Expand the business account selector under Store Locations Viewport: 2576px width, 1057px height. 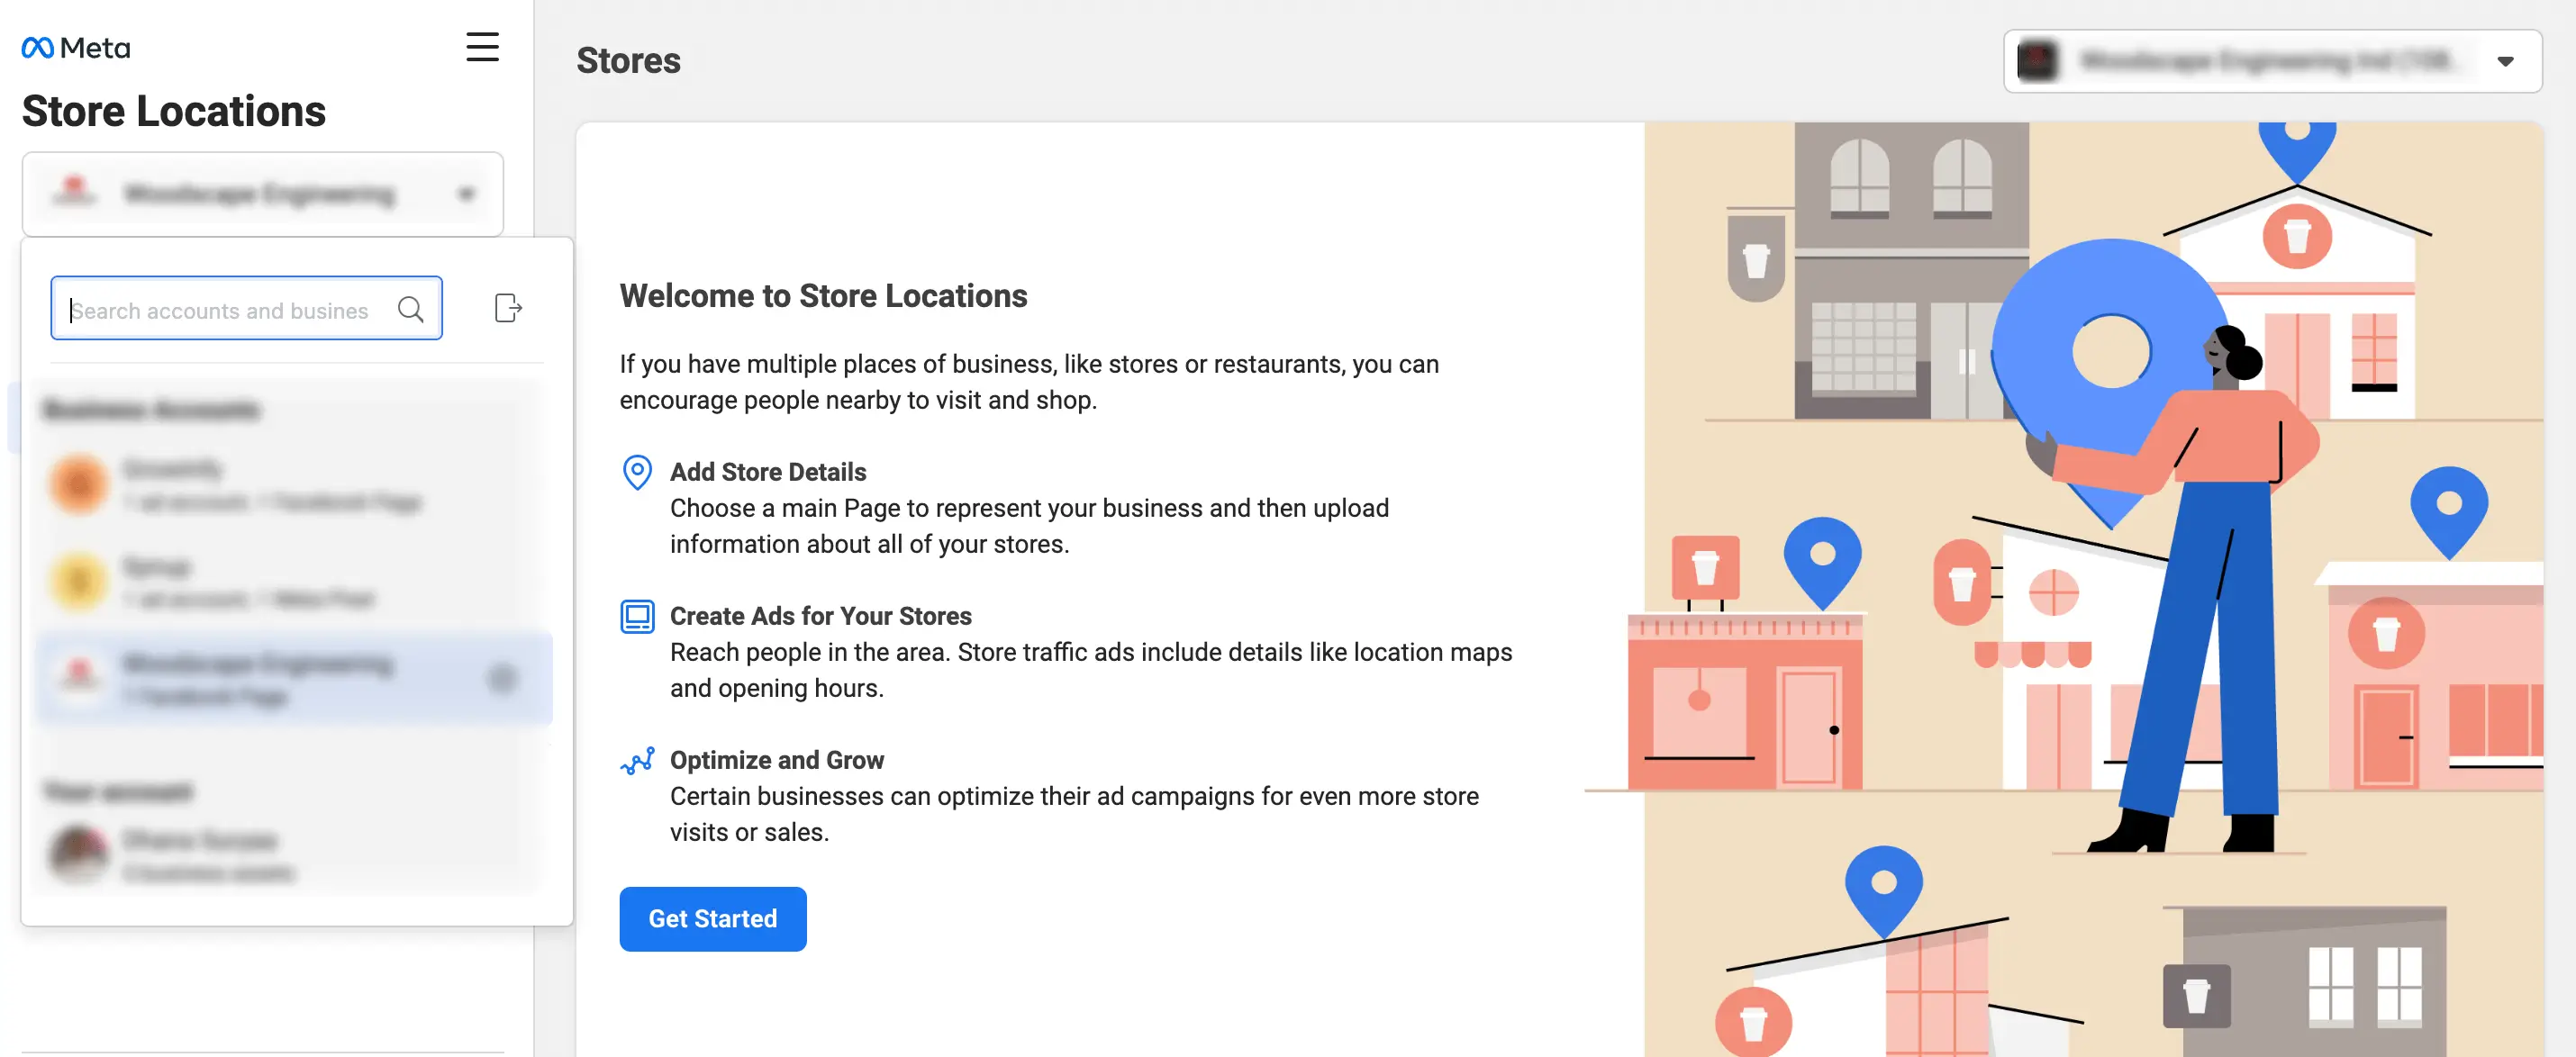[262, 194]
